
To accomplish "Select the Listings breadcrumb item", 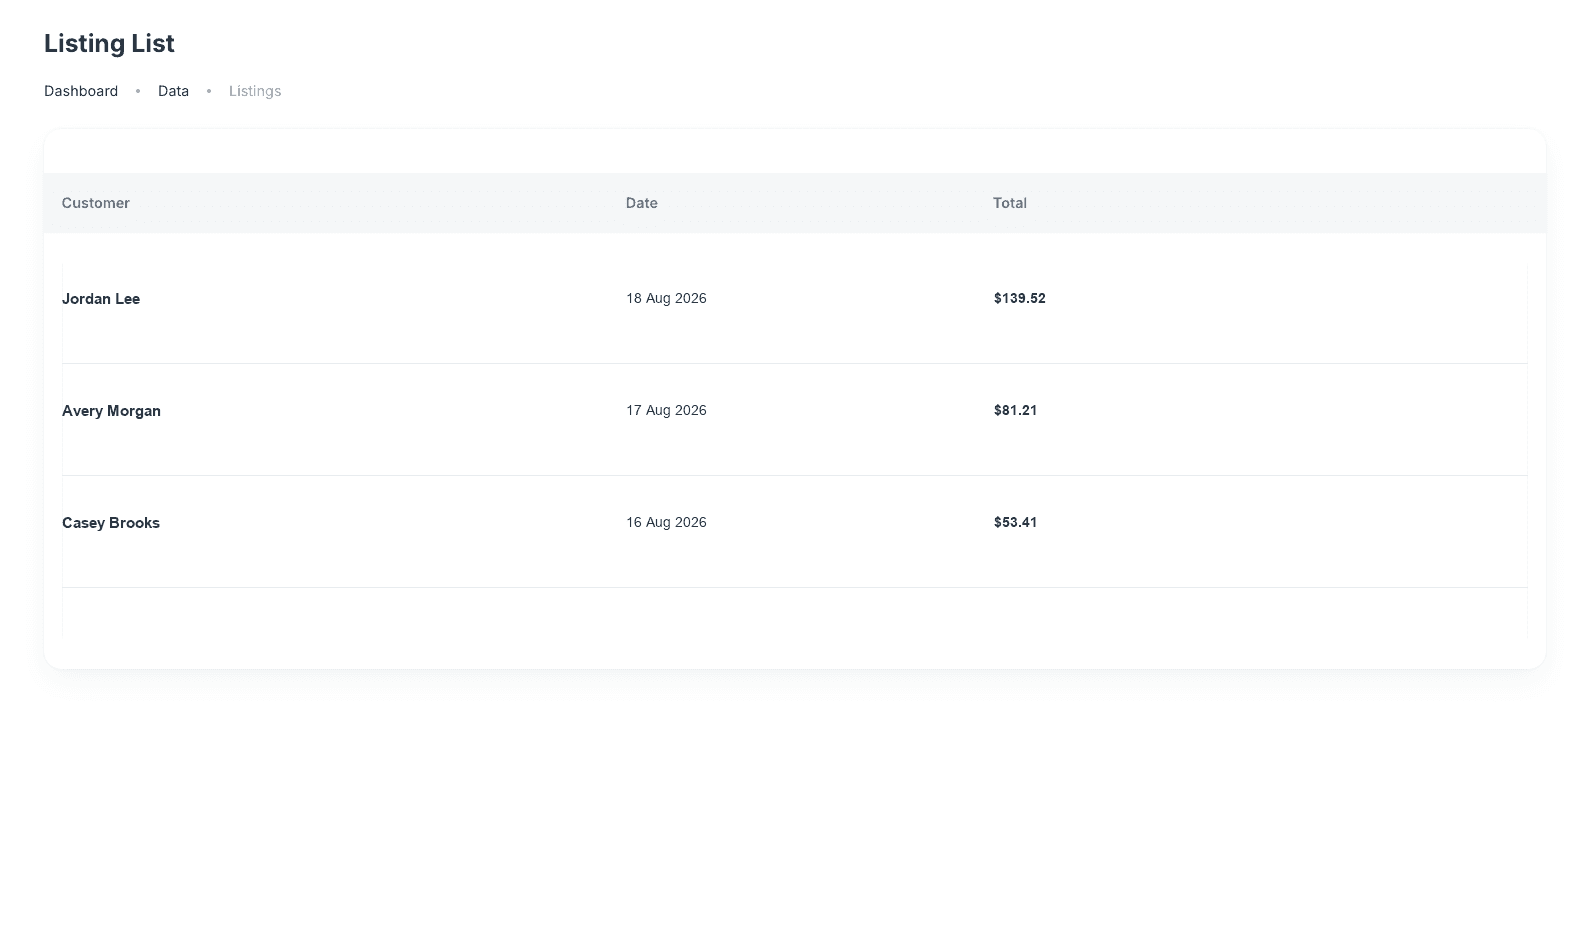I will (x=255, y=91).
